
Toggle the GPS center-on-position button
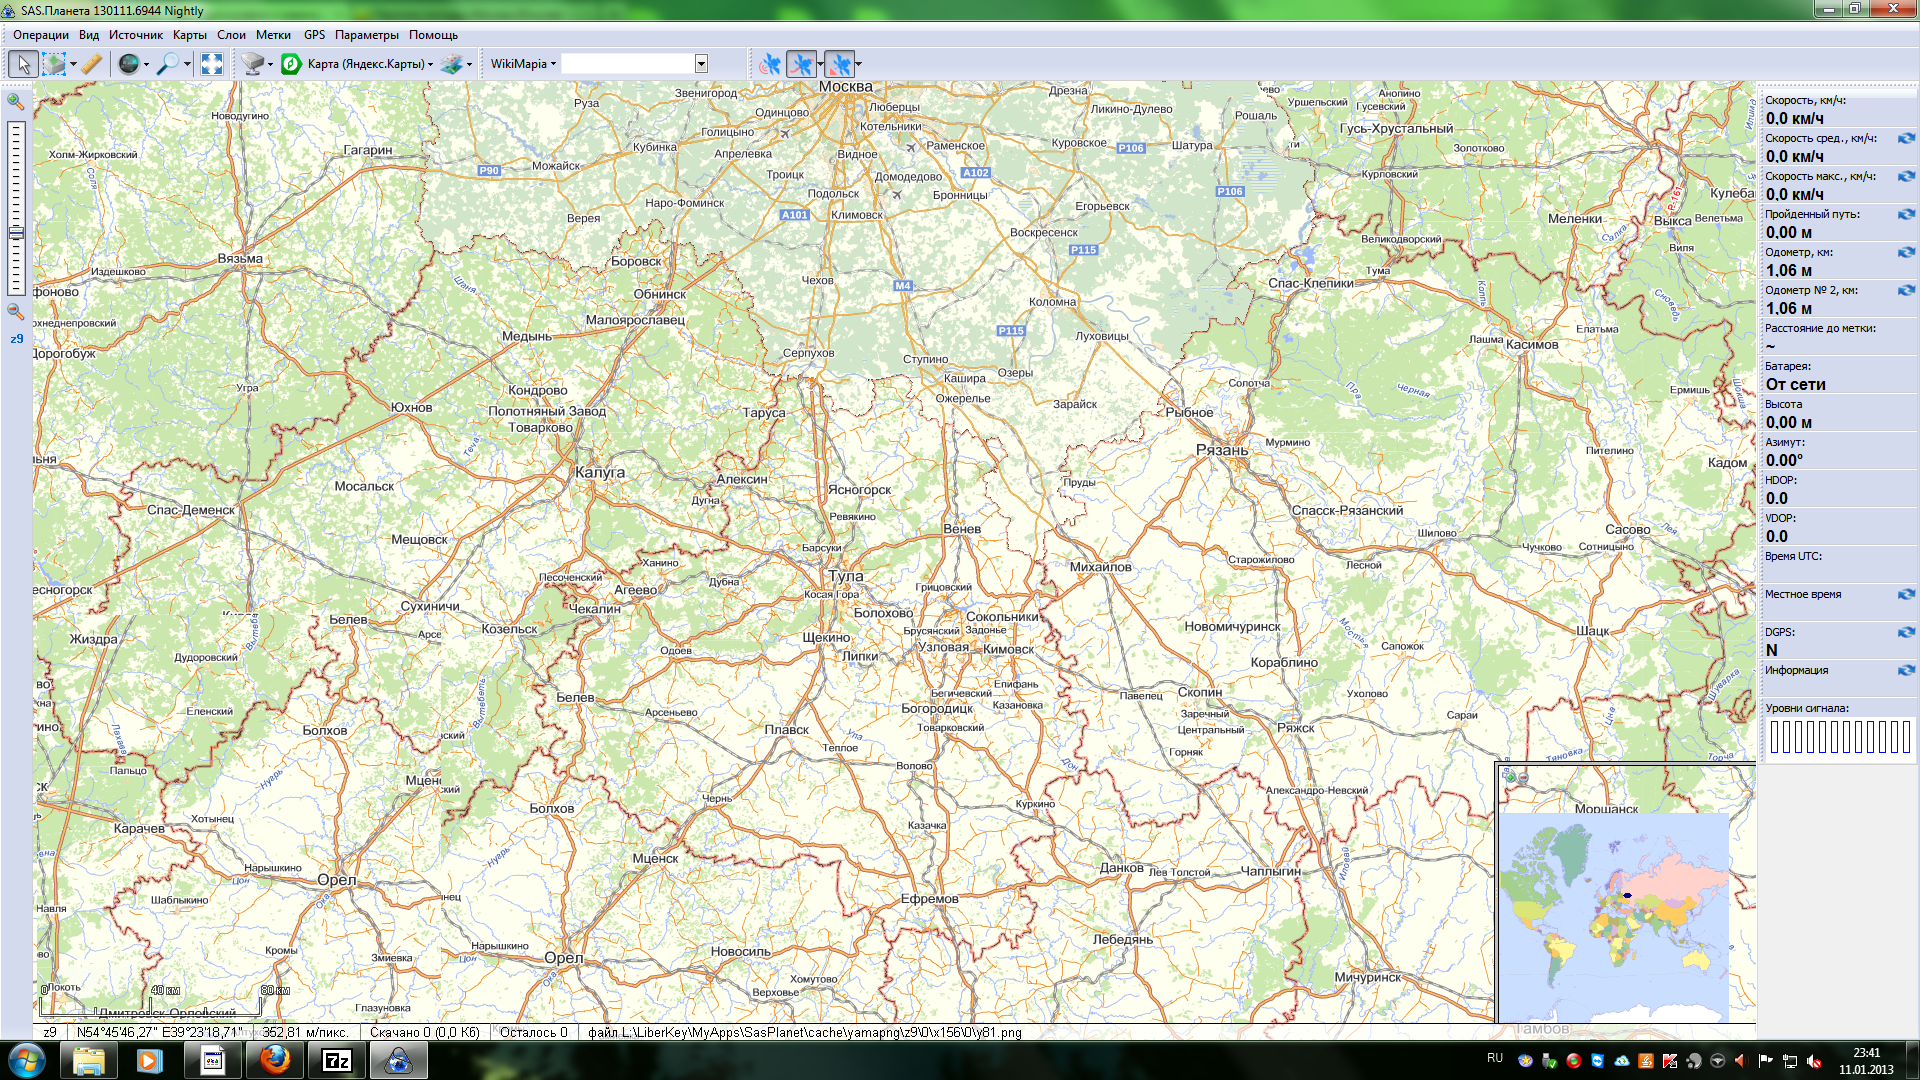(840, 64)
